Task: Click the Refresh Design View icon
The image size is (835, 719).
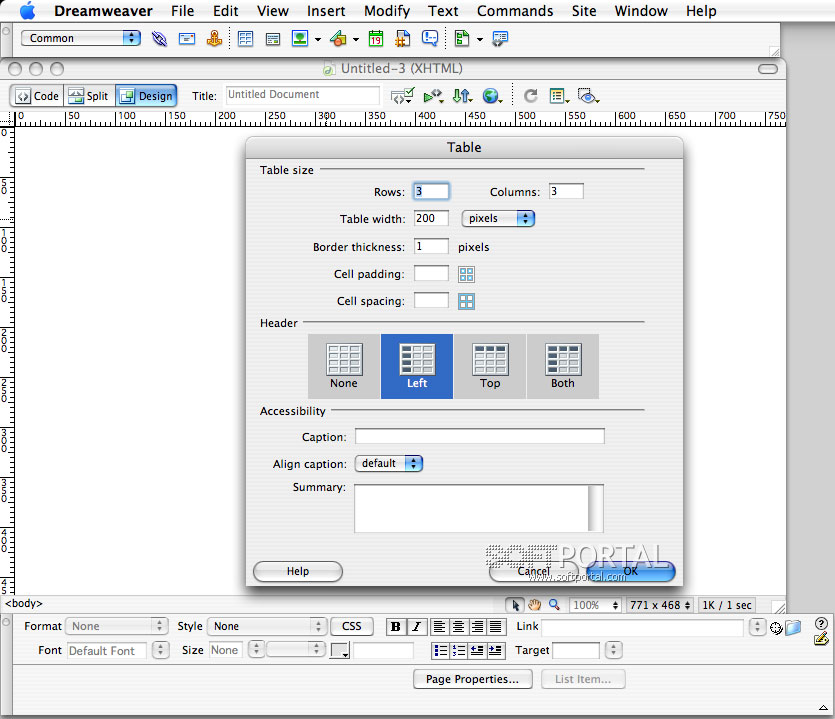Action: pyautogui.click(x=530, y=96)
